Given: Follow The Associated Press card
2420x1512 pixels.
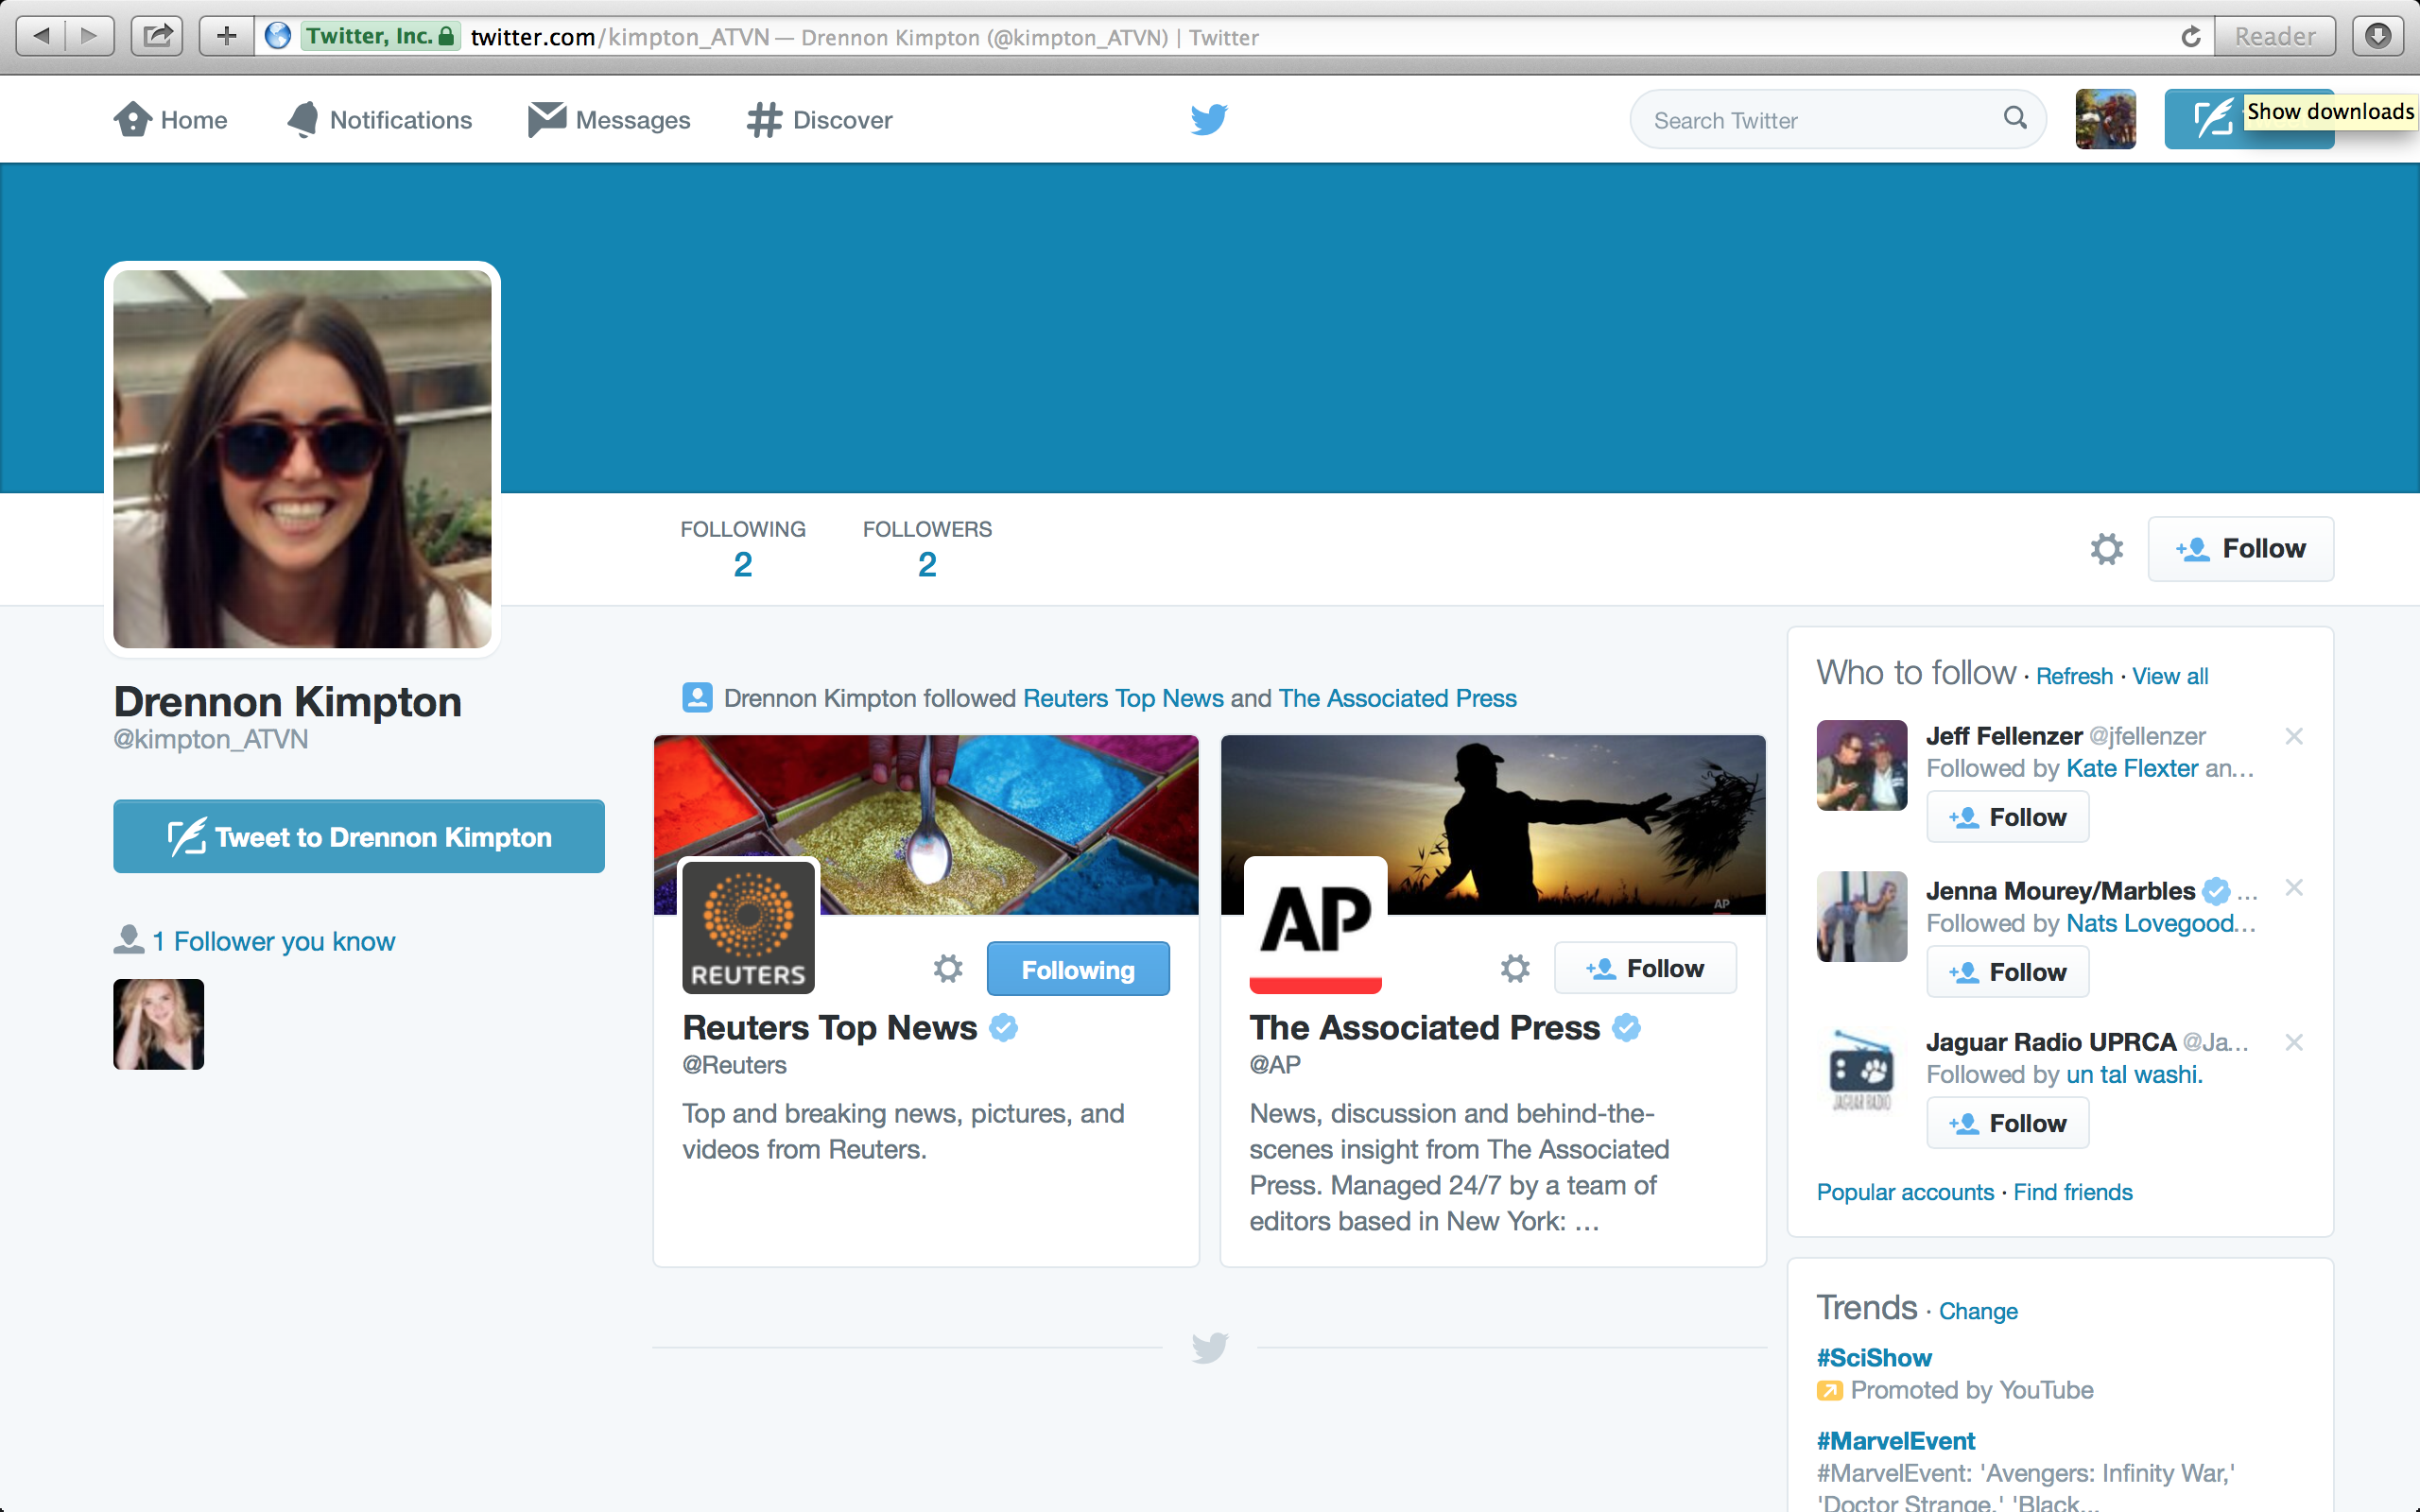Looking at the screenshot, I should pos(1645,968).
